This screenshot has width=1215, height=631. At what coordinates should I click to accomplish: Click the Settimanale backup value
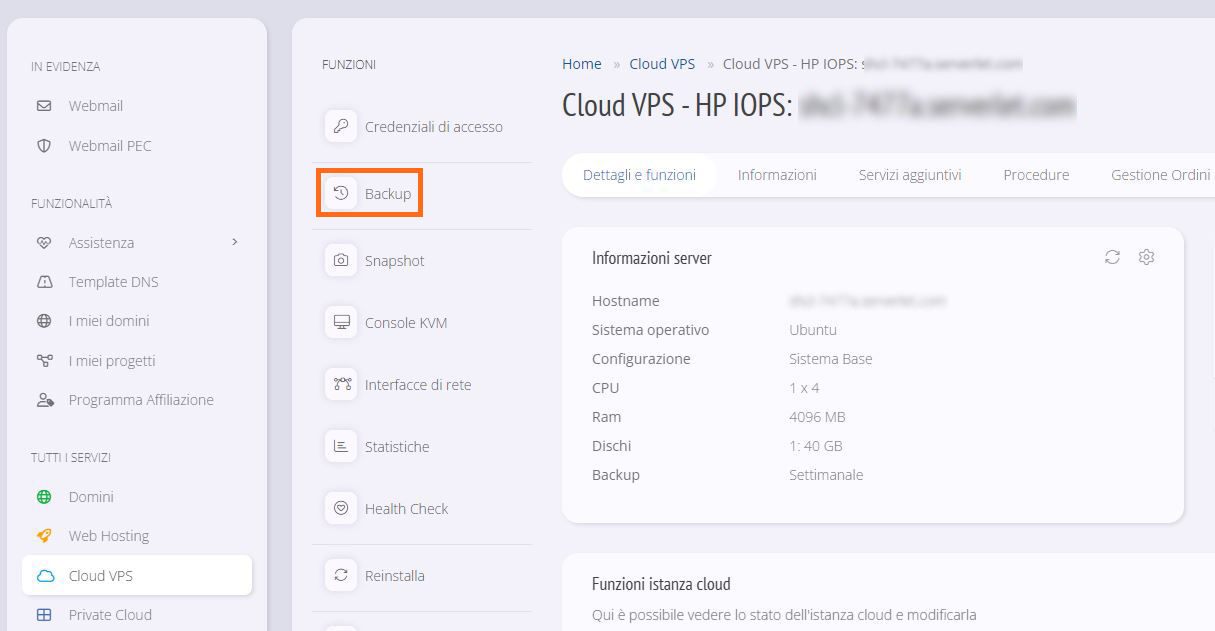826,475
